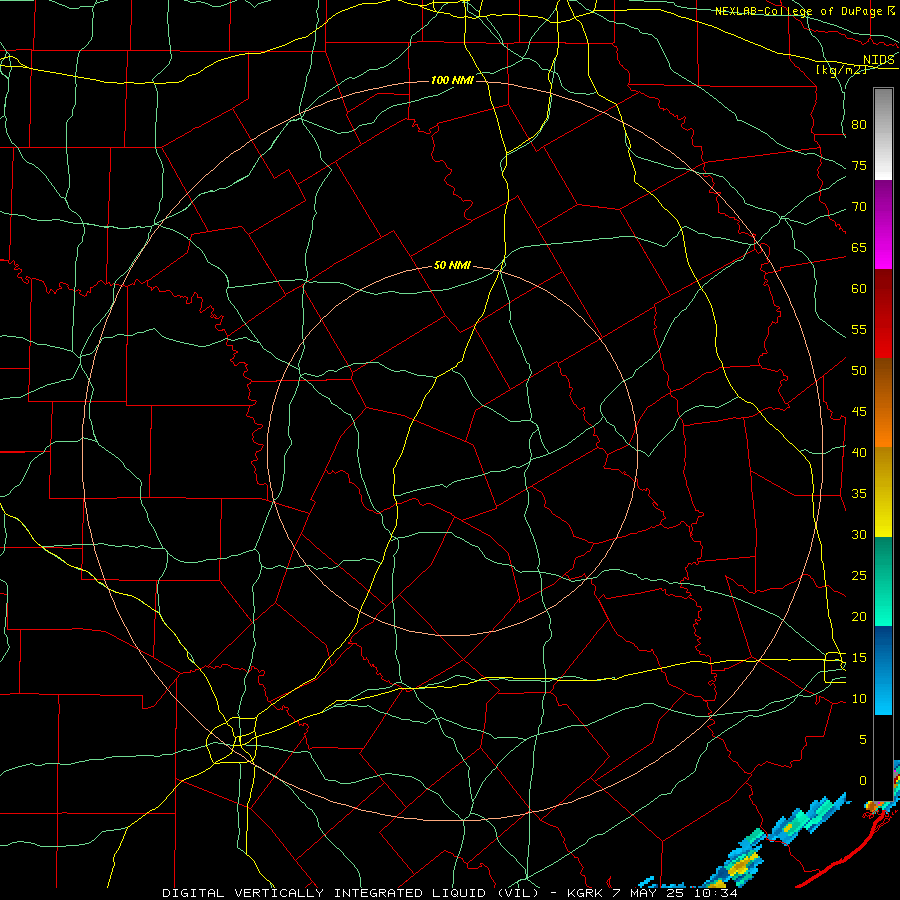Click the KGRK station identifier in the caption

pyautogui.click(x=586, y=893)
